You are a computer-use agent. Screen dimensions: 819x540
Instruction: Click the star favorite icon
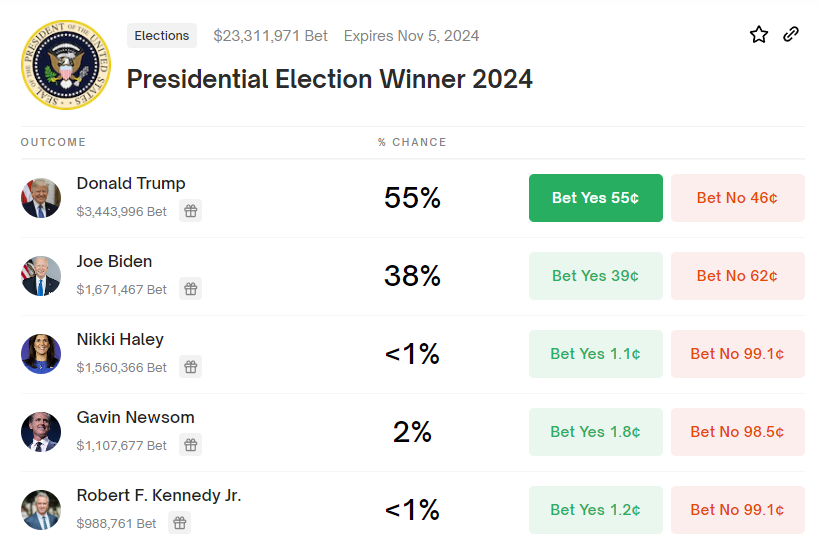point(759,35)
